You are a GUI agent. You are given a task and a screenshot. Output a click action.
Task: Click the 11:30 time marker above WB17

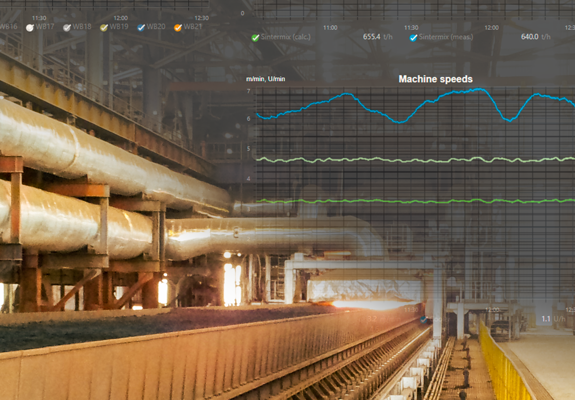tap(39, 18)
